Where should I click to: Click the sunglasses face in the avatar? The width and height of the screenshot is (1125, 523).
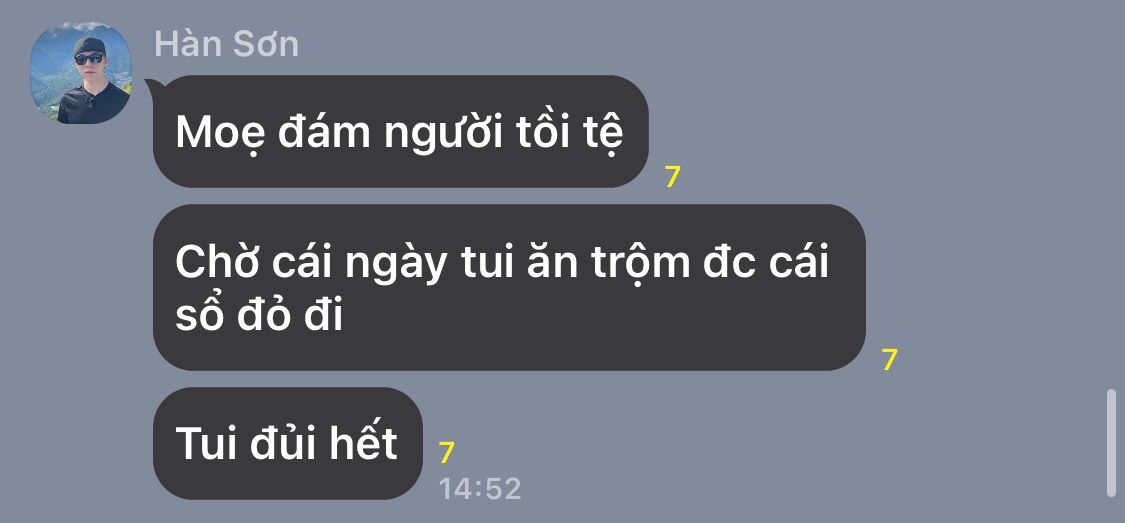click(89, 56)
